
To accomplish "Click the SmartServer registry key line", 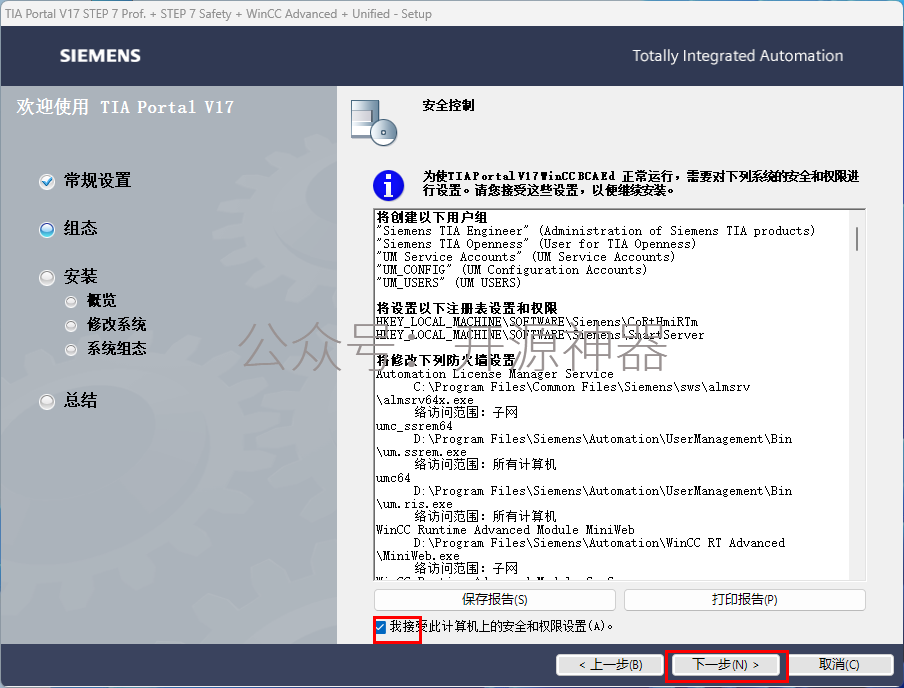I will tap(540, 335).
